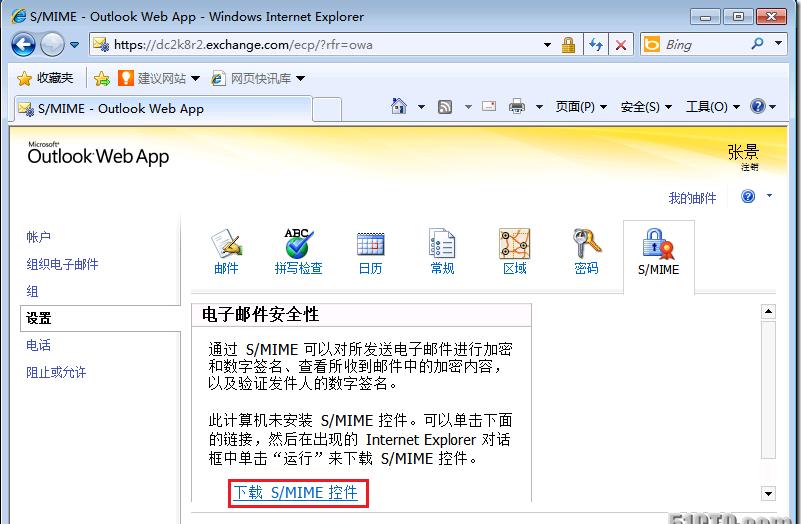Click the security lock icon in address bar

tap(568, 45)
